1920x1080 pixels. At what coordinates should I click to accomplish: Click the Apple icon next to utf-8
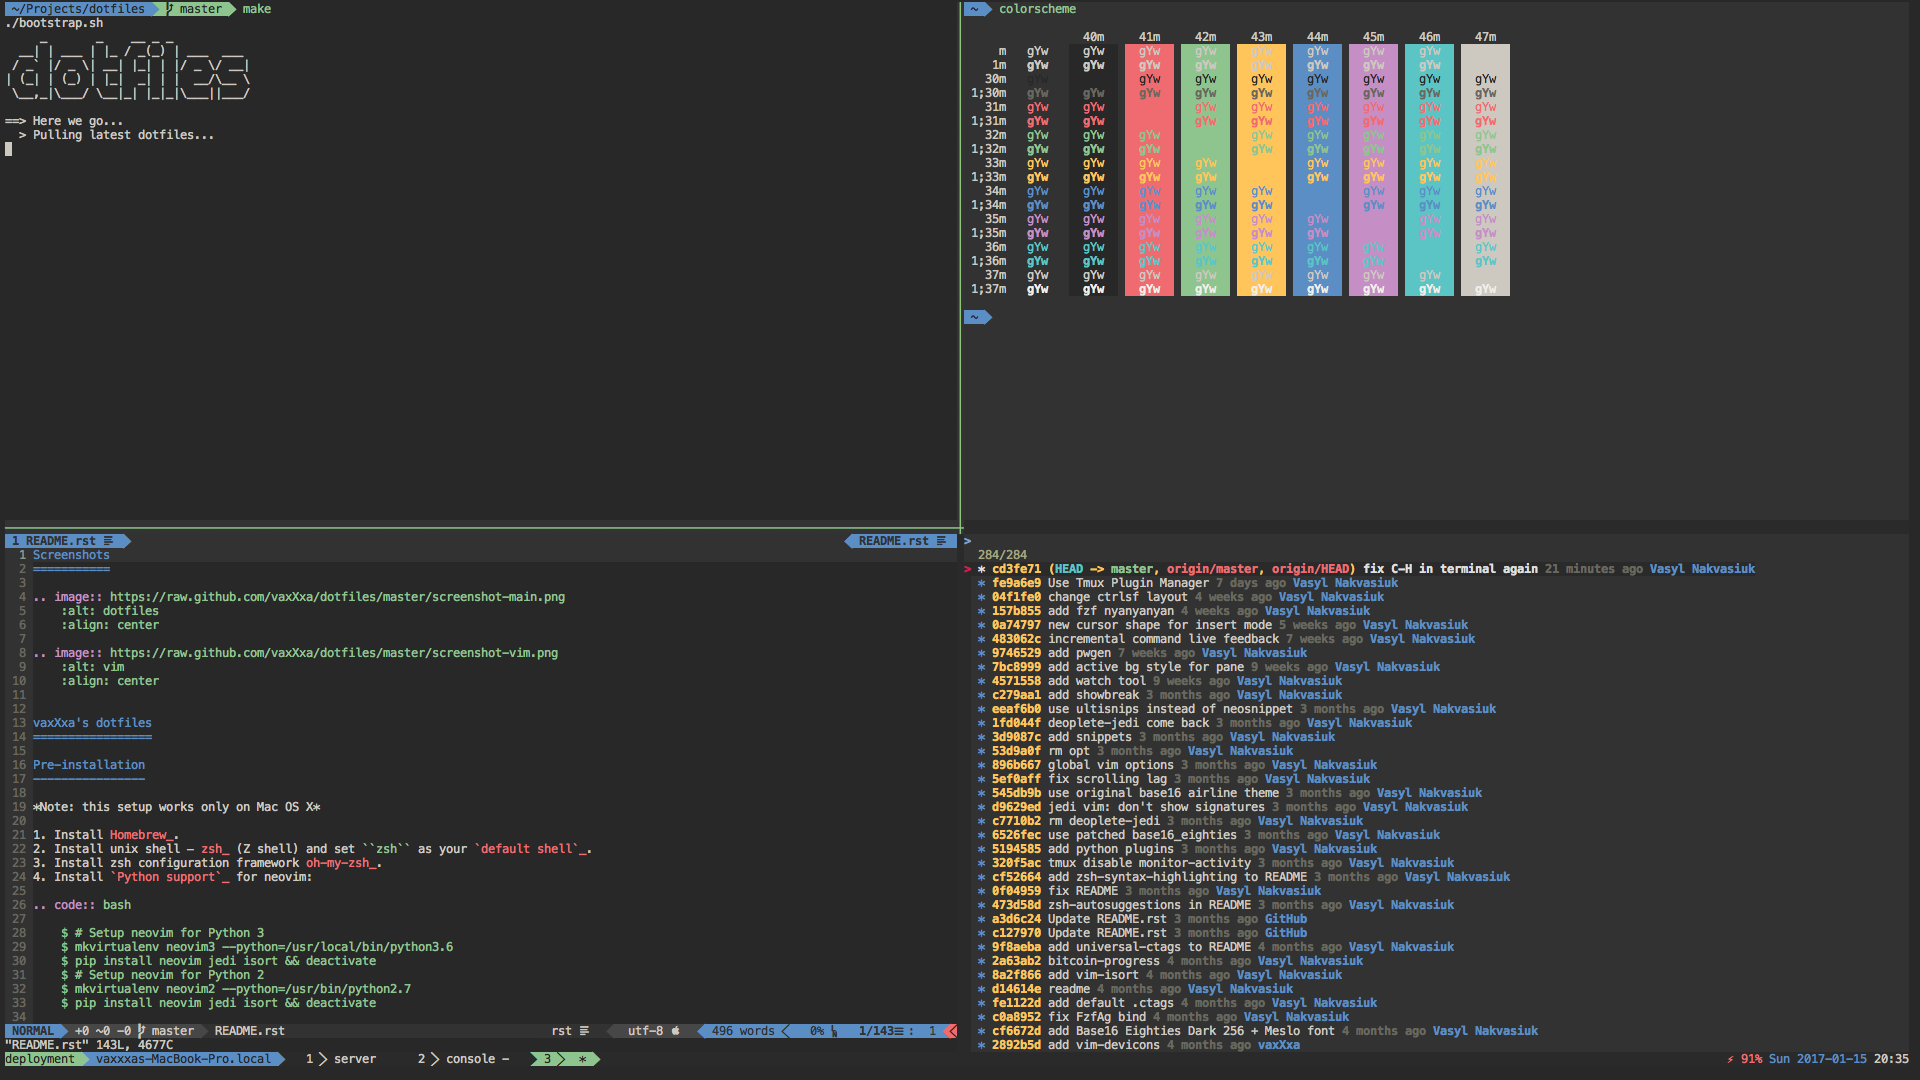(676, 1031)
